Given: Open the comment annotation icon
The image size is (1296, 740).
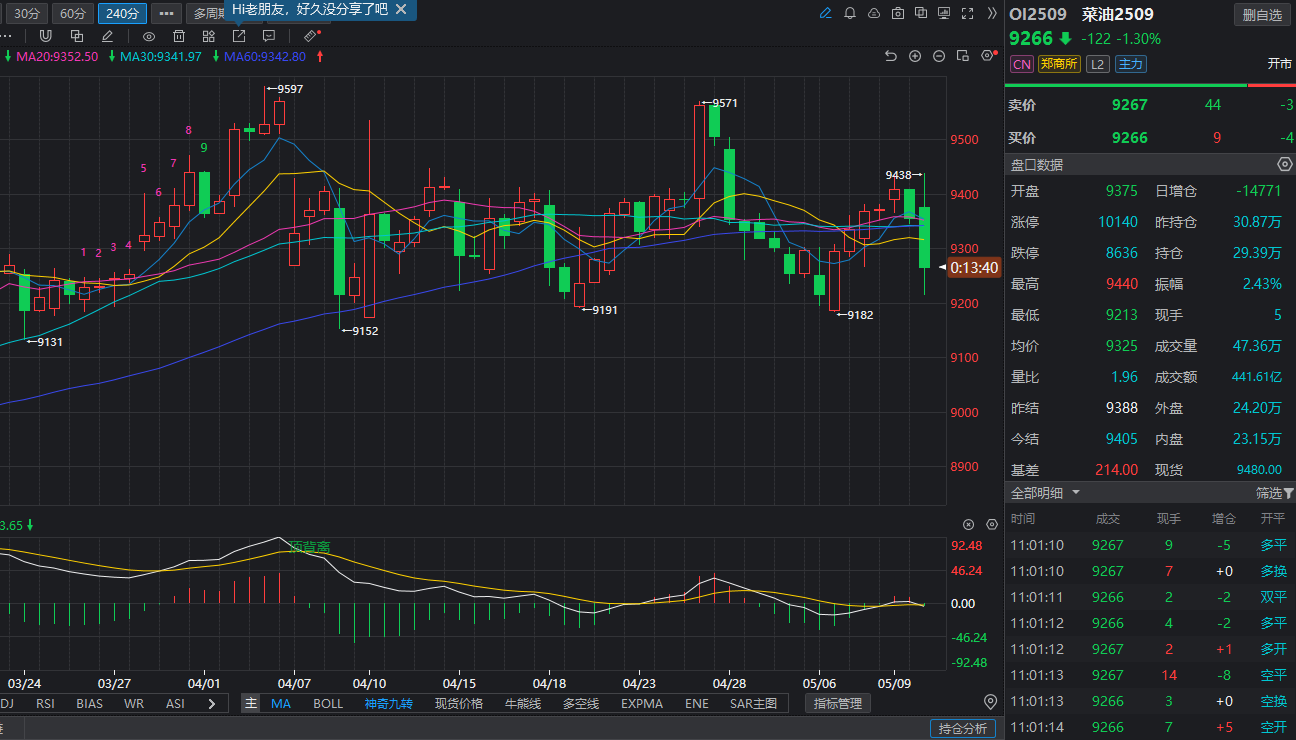Looking at the screenshot, I should click(269, 36).
